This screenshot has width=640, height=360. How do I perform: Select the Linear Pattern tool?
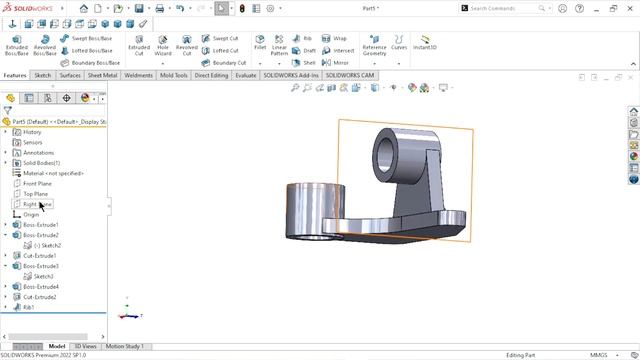(279, 45)
